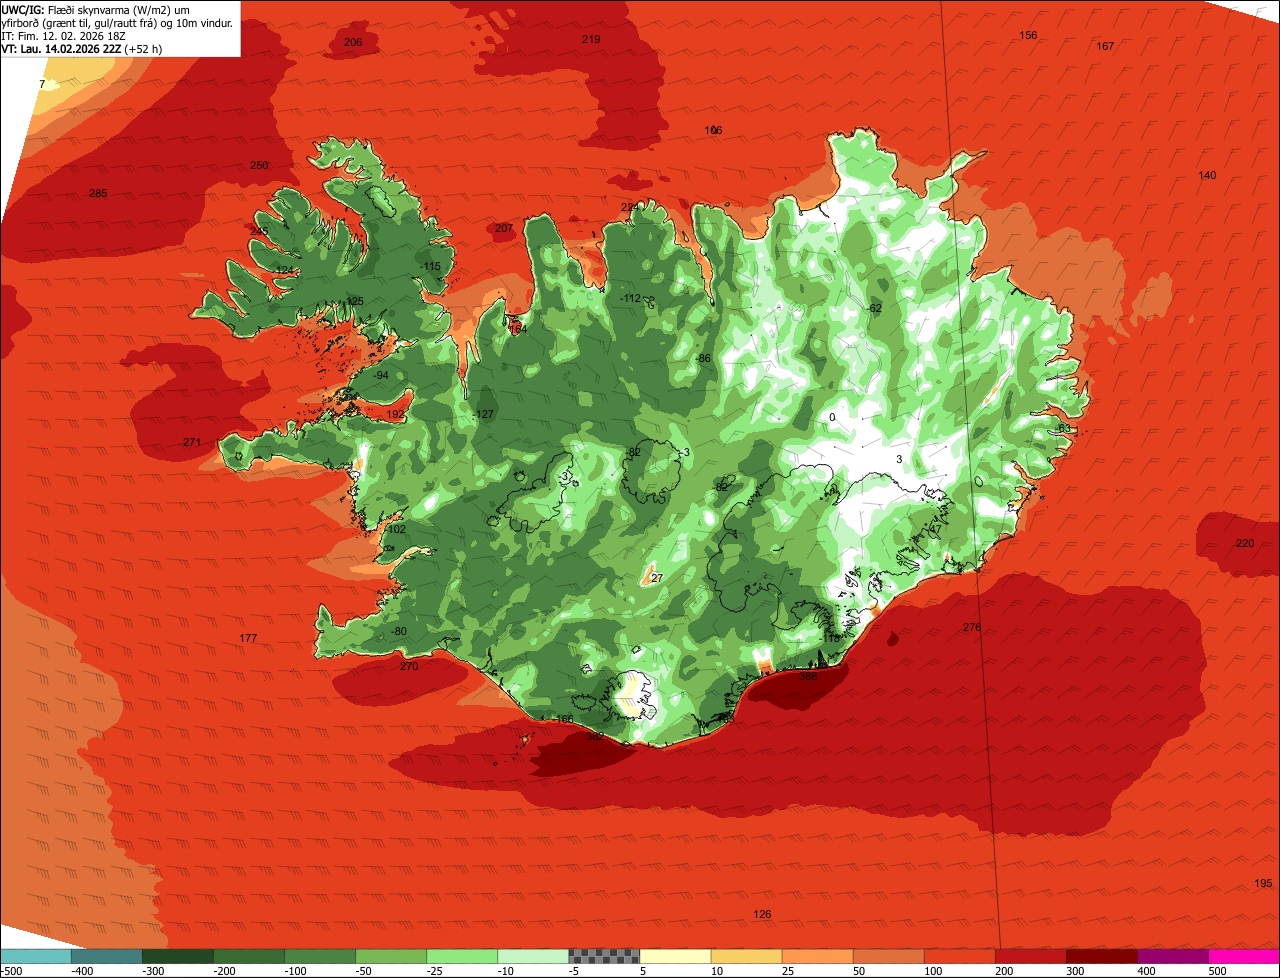Click the value -115 on the Westfjords
The width and height of the screenshot is (1280, 978).
click(430, 266)
